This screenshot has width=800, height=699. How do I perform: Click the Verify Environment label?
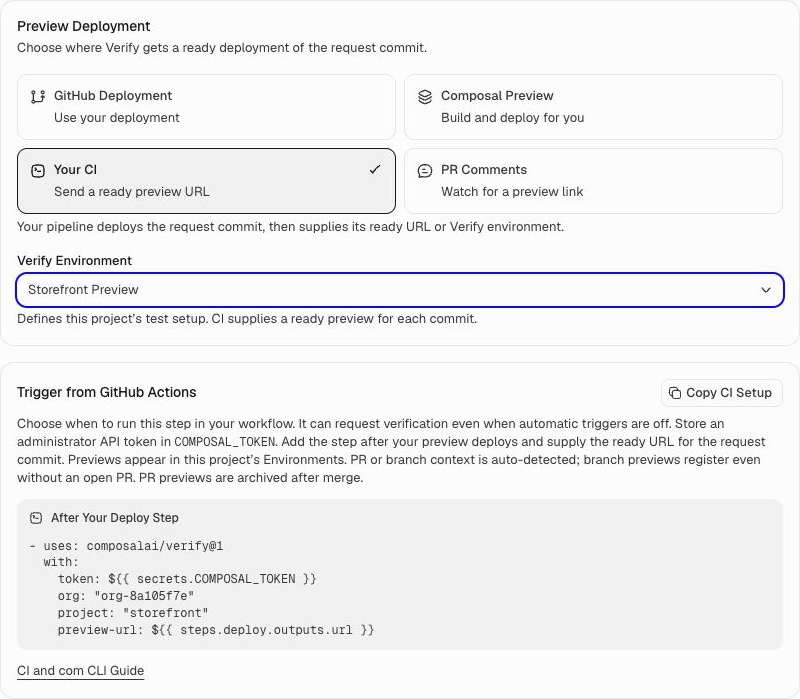pos(74,261)
